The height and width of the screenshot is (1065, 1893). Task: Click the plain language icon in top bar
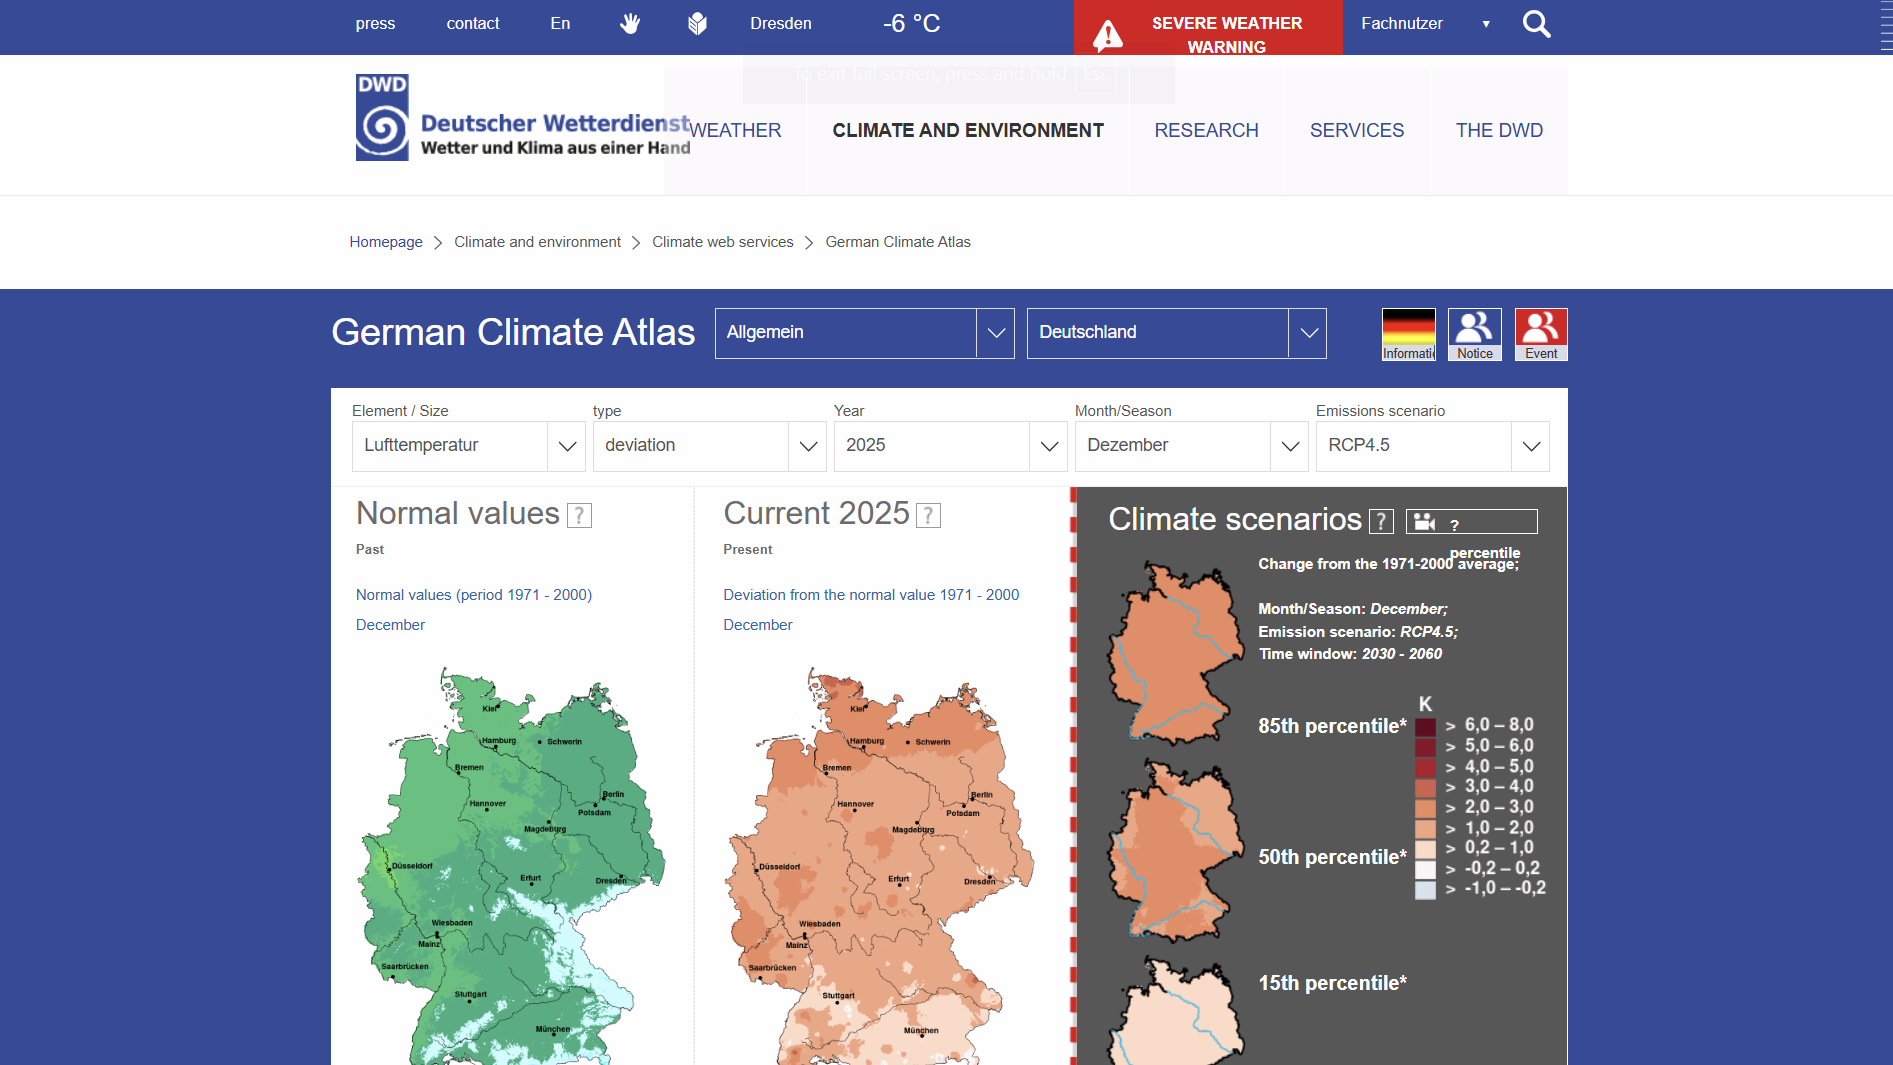697,23
